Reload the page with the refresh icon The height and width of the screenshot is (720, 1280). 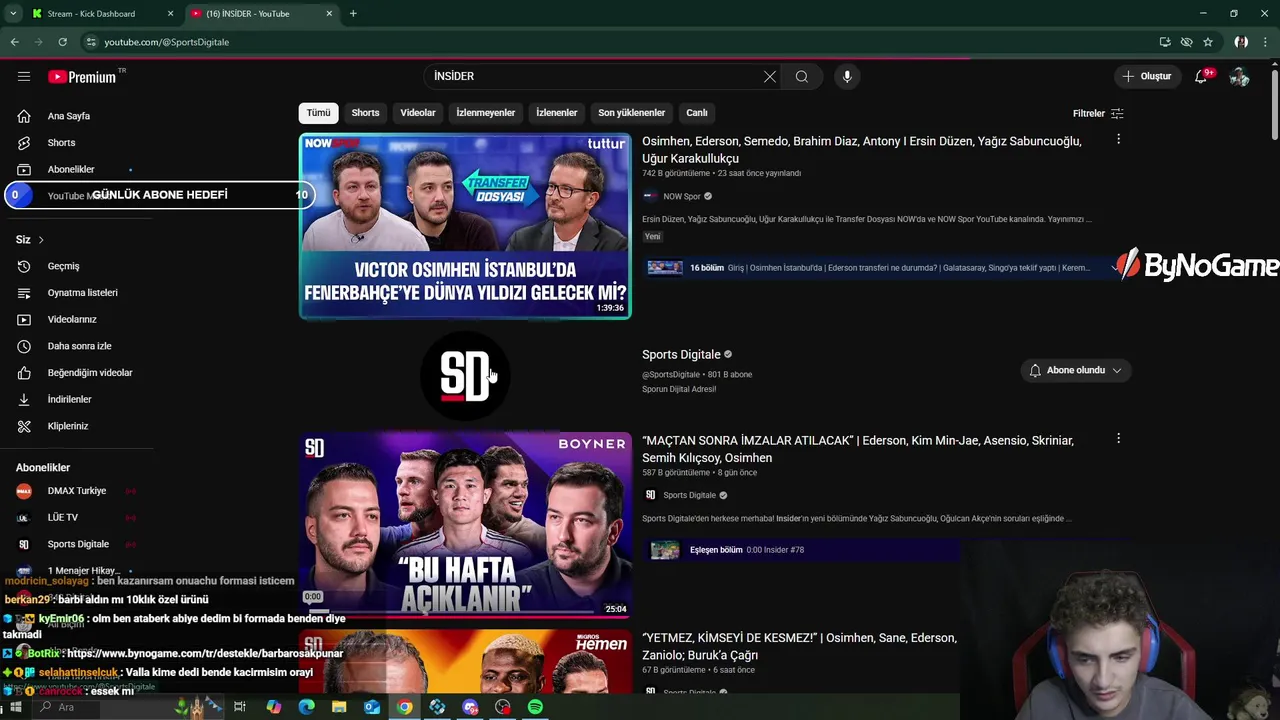tap(62, 42)
